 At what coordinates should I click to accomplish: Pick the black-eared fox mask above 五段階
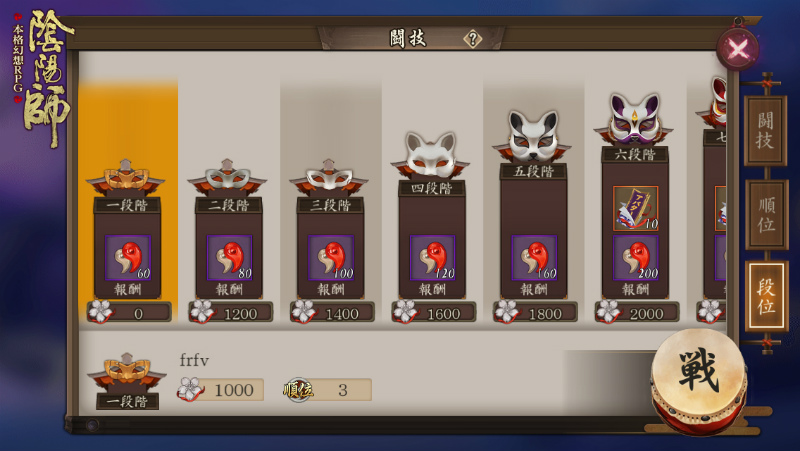point(532,136)
